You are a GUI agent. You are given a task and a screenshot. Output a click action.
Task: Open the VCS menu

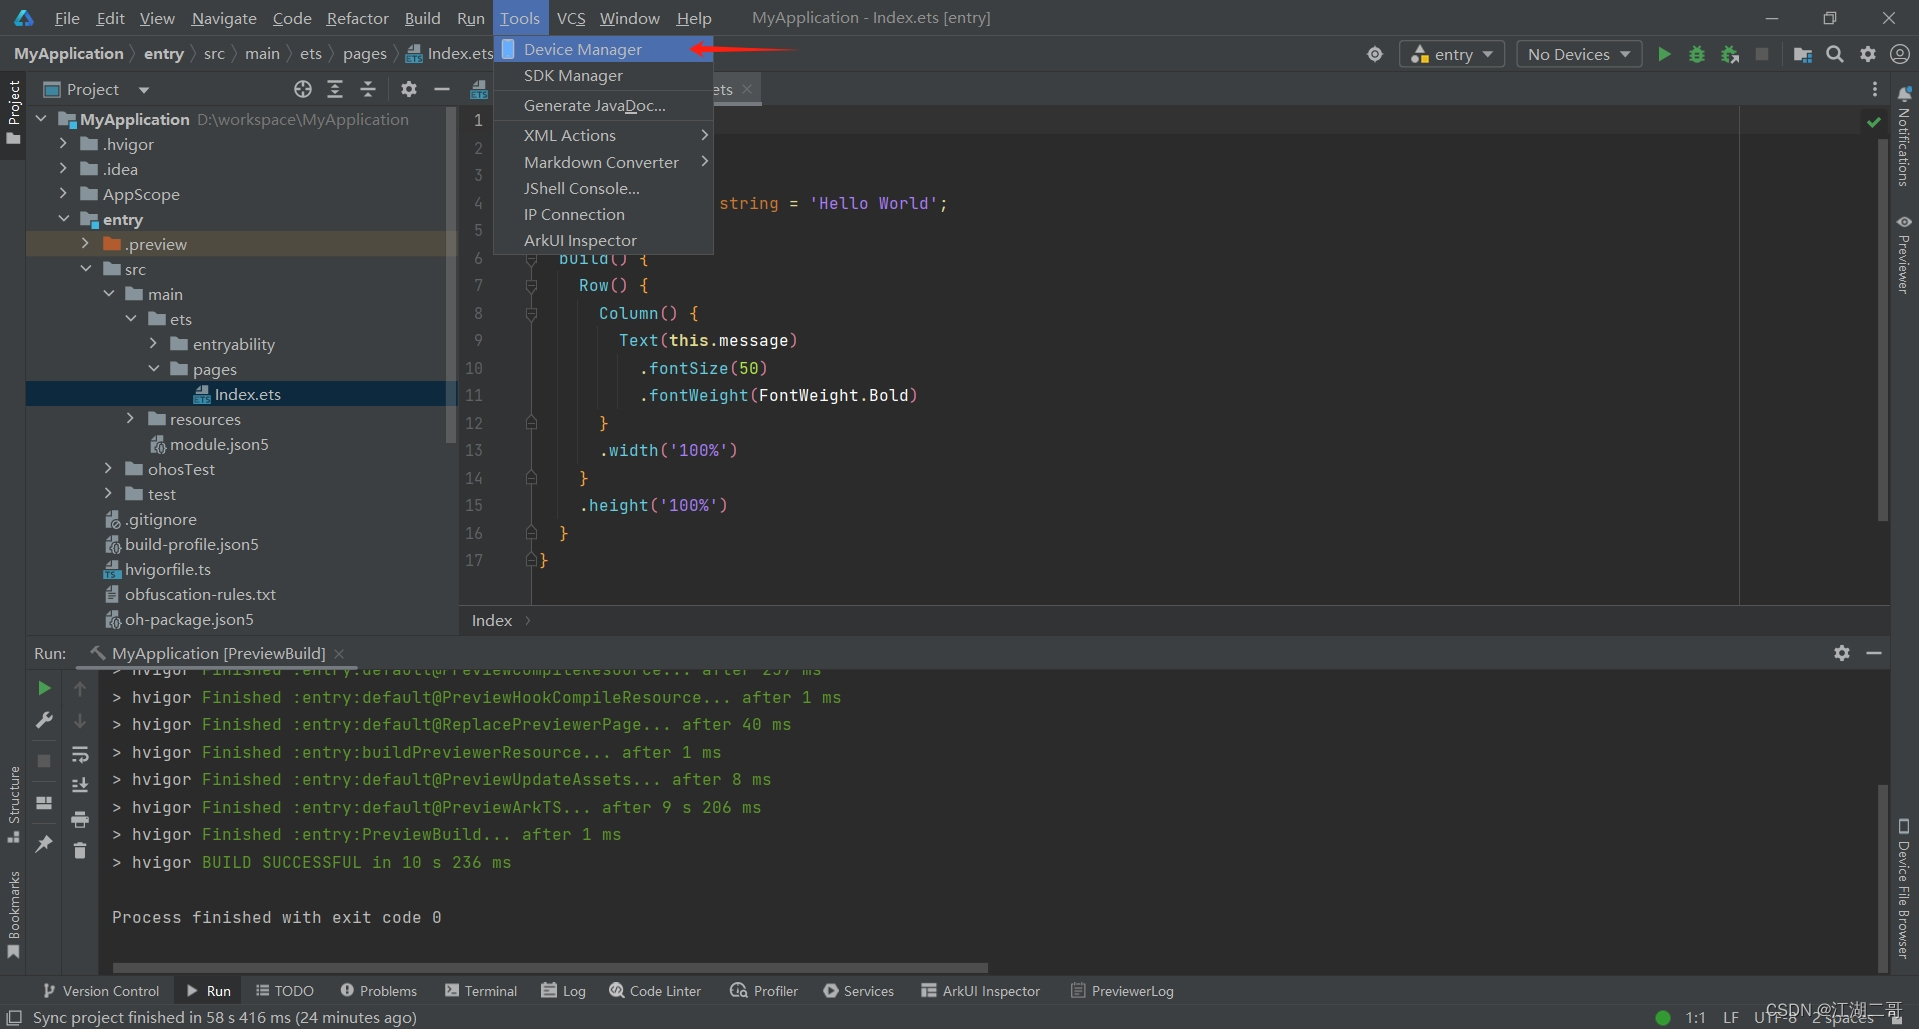571,18
